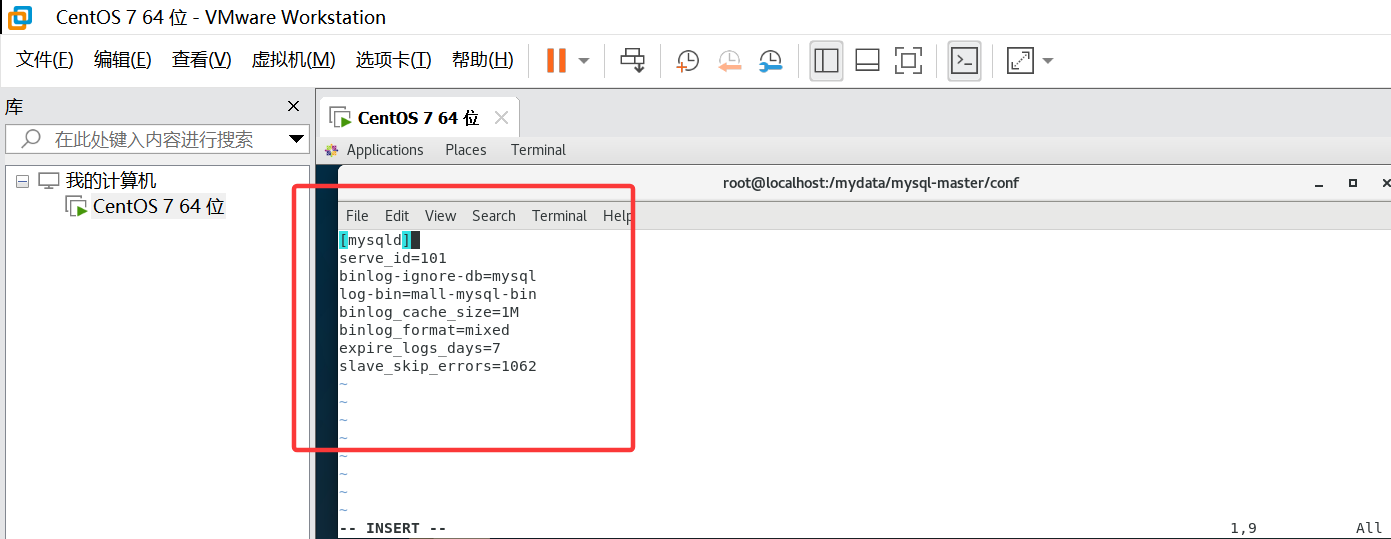Select 我的计算机 in the library tree
This screenshot has width=1391, height=539.
pyautogui.click(x=111, y=181)
